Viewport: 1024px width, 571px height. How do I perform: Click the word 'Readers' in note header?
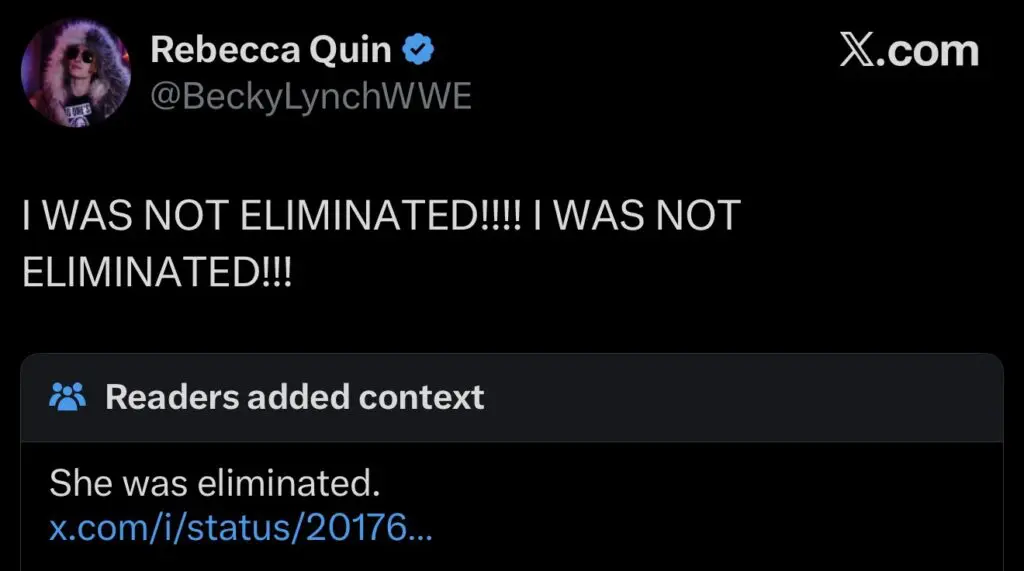(170, 397)
